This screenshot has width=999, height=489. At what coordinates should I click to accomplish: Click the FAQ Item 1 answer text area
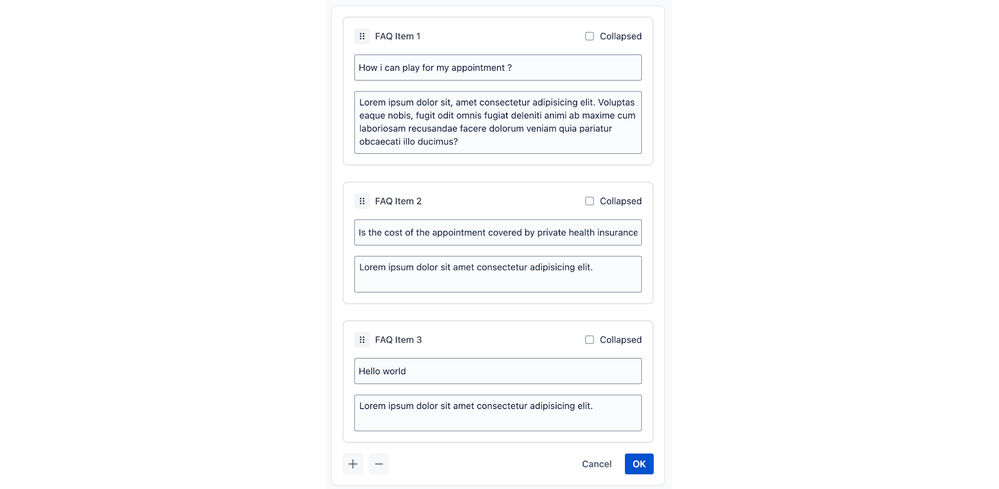point(498,122)
